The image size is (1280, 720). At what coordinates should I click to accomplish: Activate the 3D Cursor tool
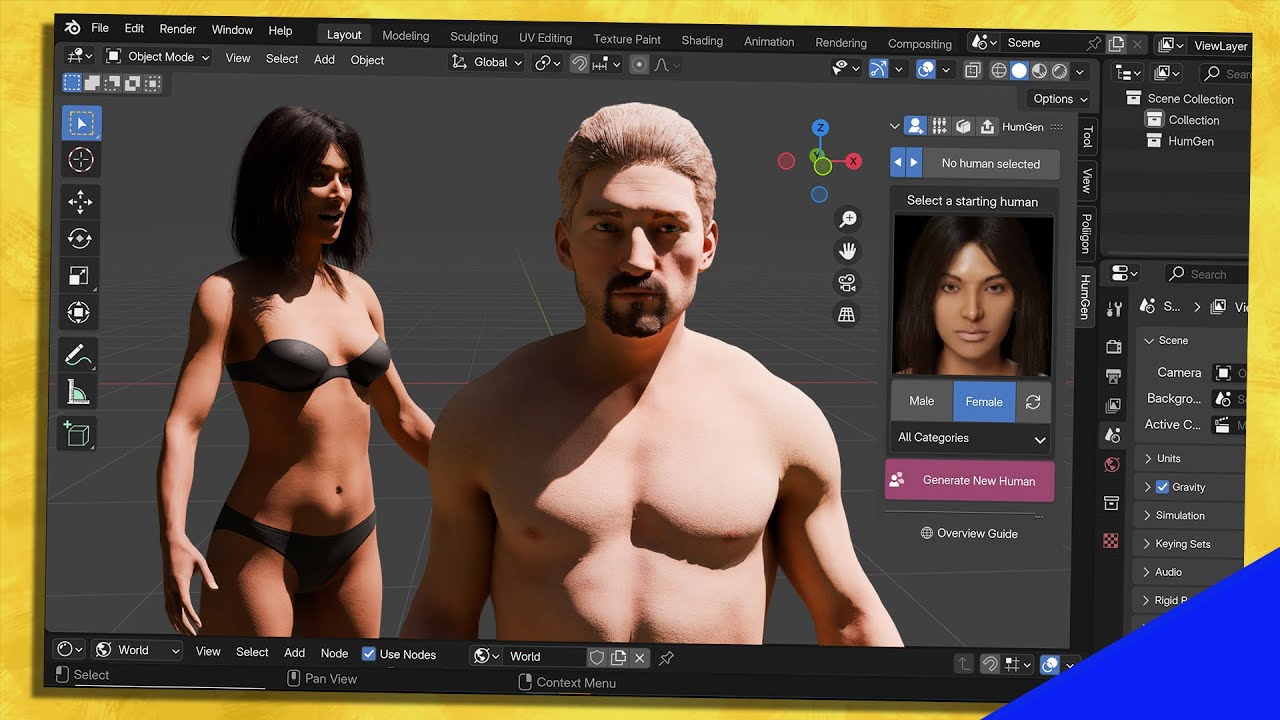(81, 160)
